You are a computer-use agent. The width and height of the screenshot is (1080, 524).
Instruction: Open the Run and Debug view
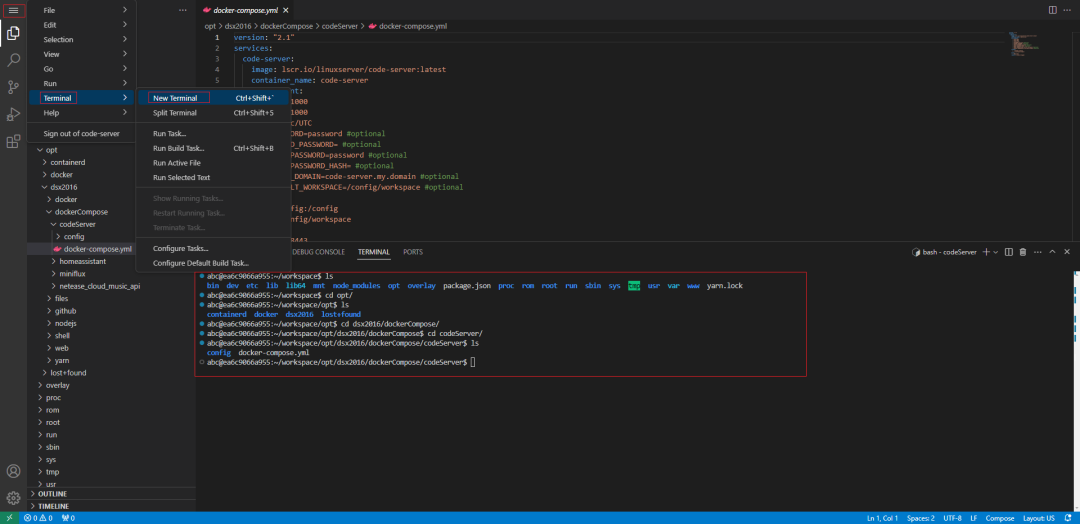[x=13, y=114]
